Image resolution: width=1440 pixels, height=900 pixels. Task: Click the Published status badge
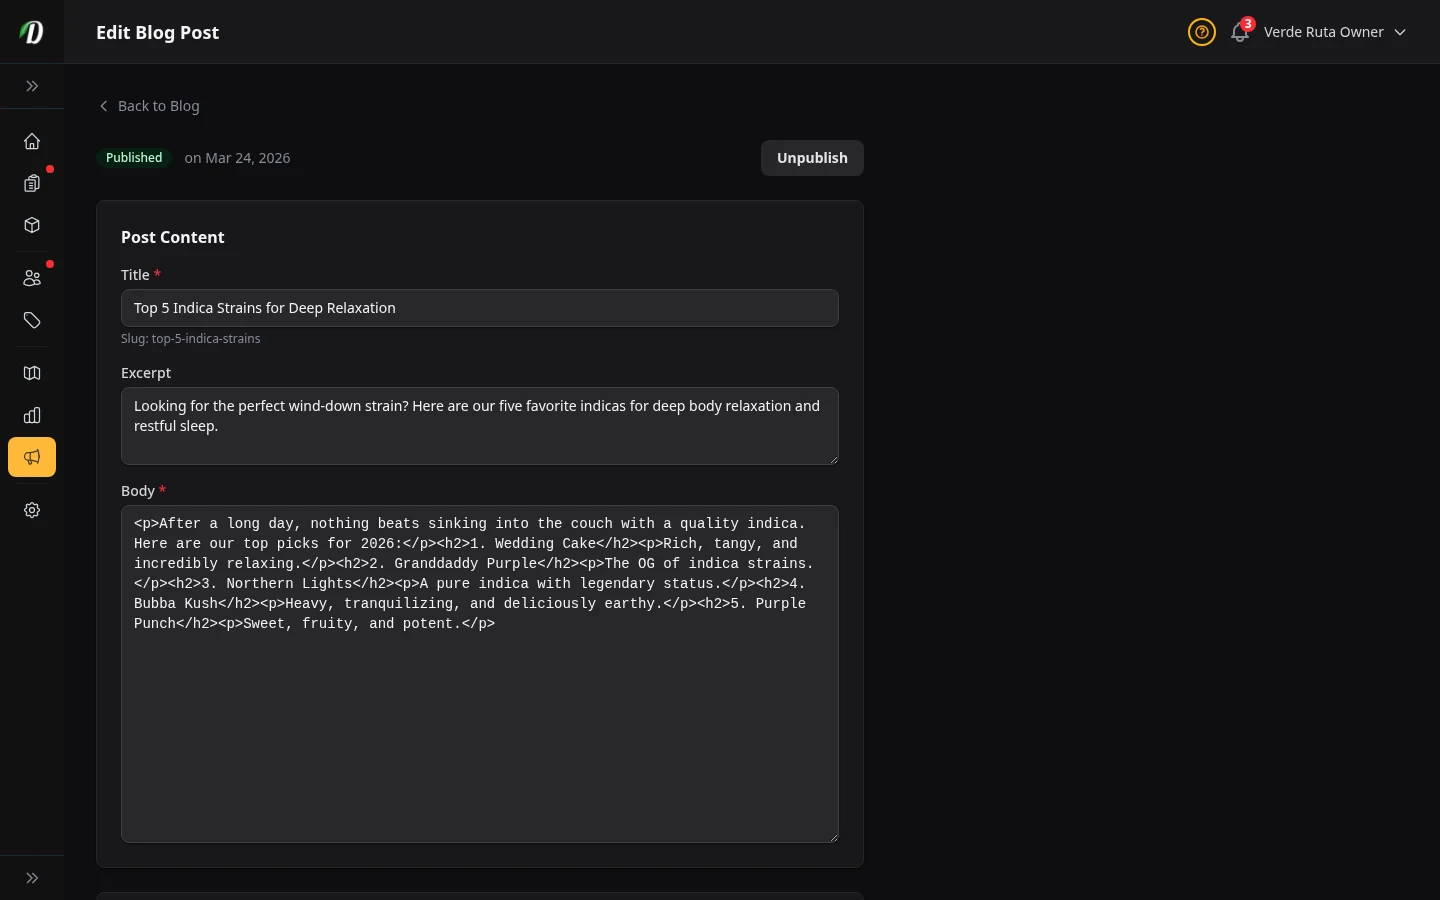click(134, 158)
